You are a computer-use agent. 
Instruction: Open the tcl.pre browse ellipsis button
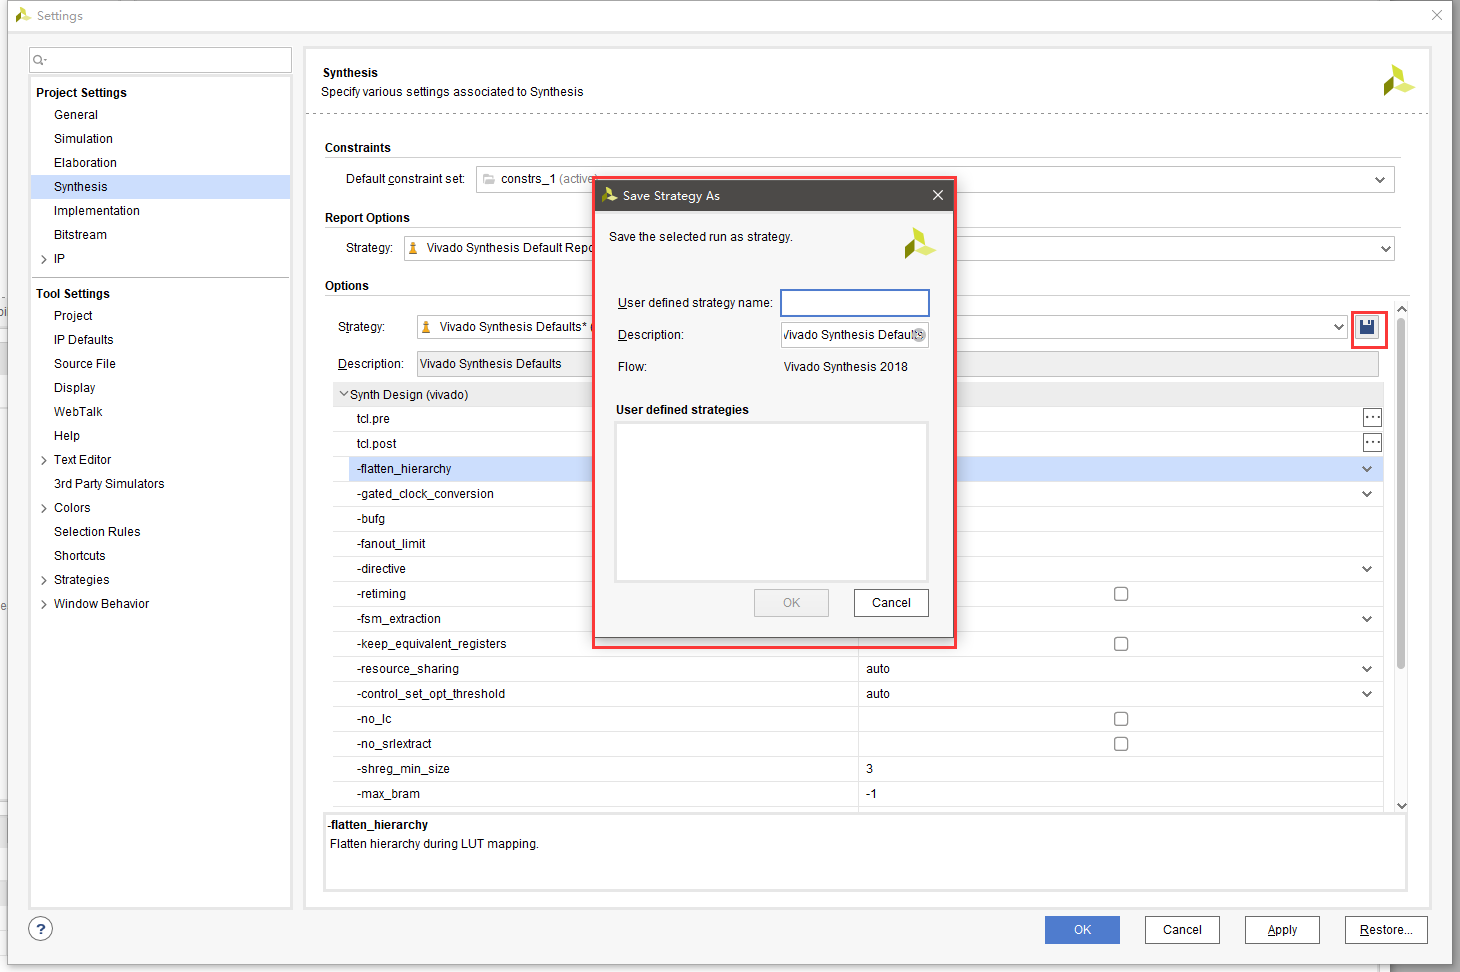[1372, 418]
